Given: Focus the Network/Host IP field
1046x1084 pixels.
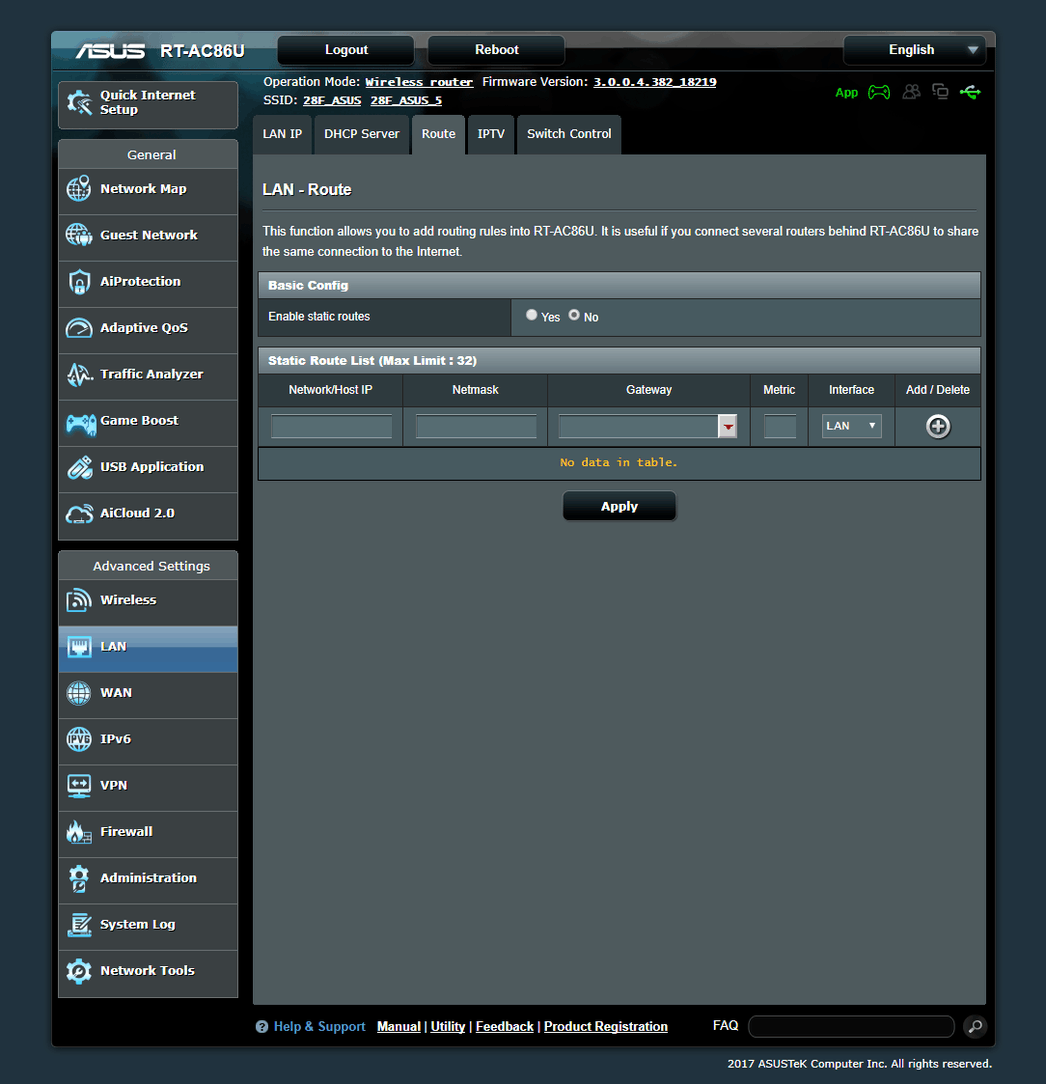Looking at the screenshot, I should [x=331, y=426].
